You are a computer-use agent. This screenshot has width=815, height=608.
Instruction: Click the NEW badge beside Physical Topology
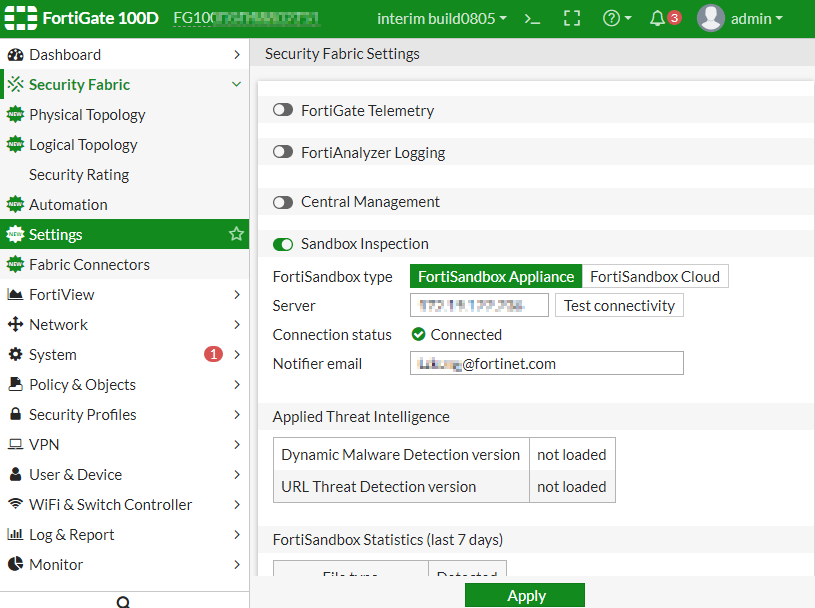(x=16, y=114)
